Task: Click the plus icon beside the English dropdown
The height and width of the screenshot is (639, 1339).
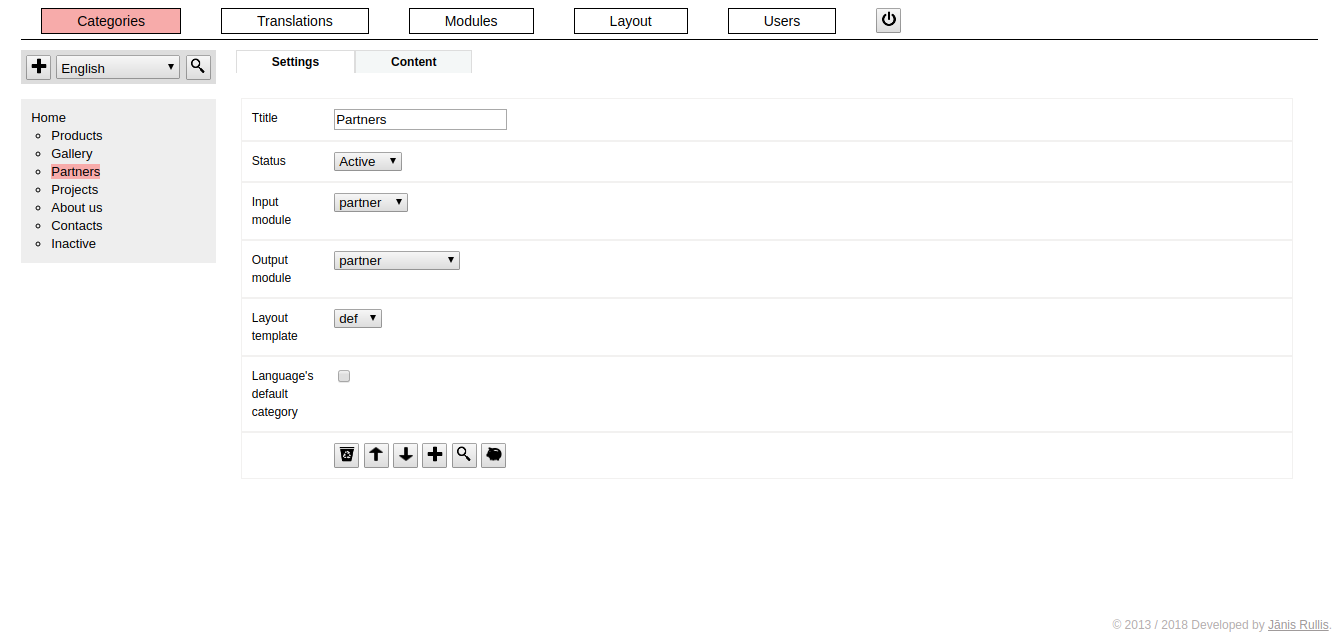Action: (39, 67)
